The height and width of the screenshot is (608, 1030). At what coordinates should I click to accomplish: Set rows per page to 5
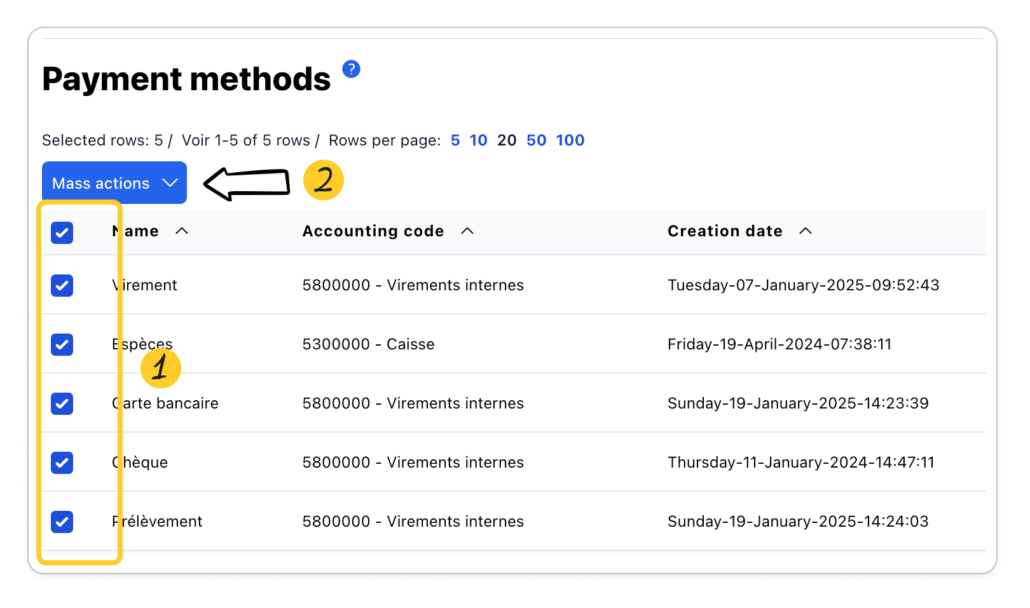click(455, 140)
